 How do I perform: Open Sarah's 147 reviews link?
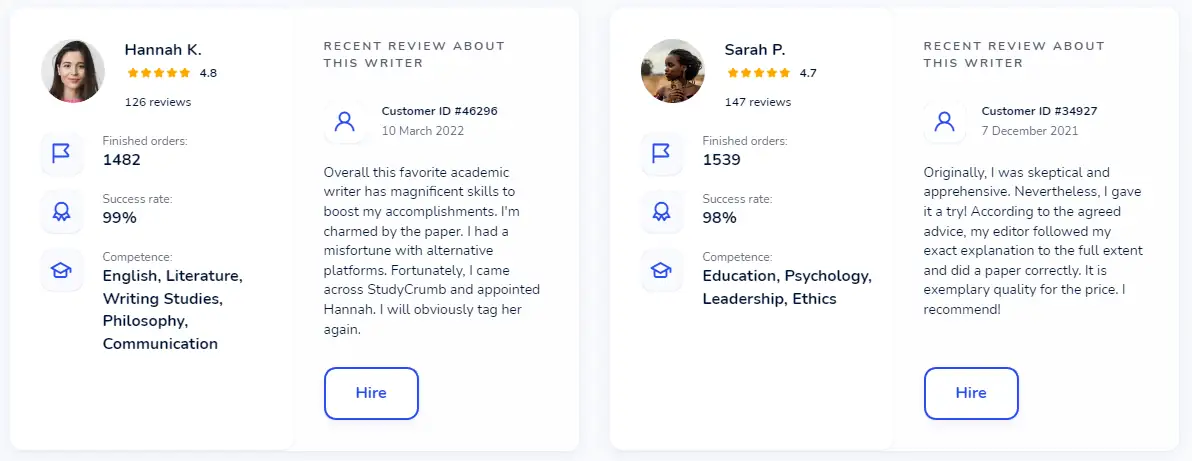pyautogui.click(x=758, y=102)
